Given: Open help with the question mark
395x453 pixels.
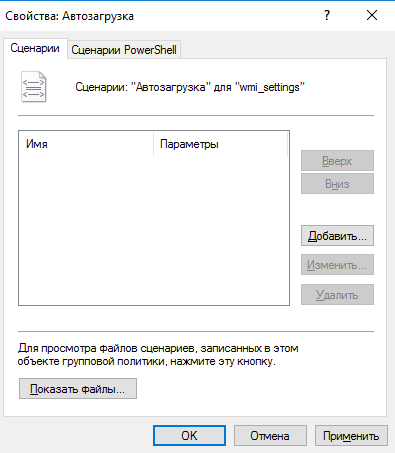Looking at the screenshot, I should click(x=327, y=15).
